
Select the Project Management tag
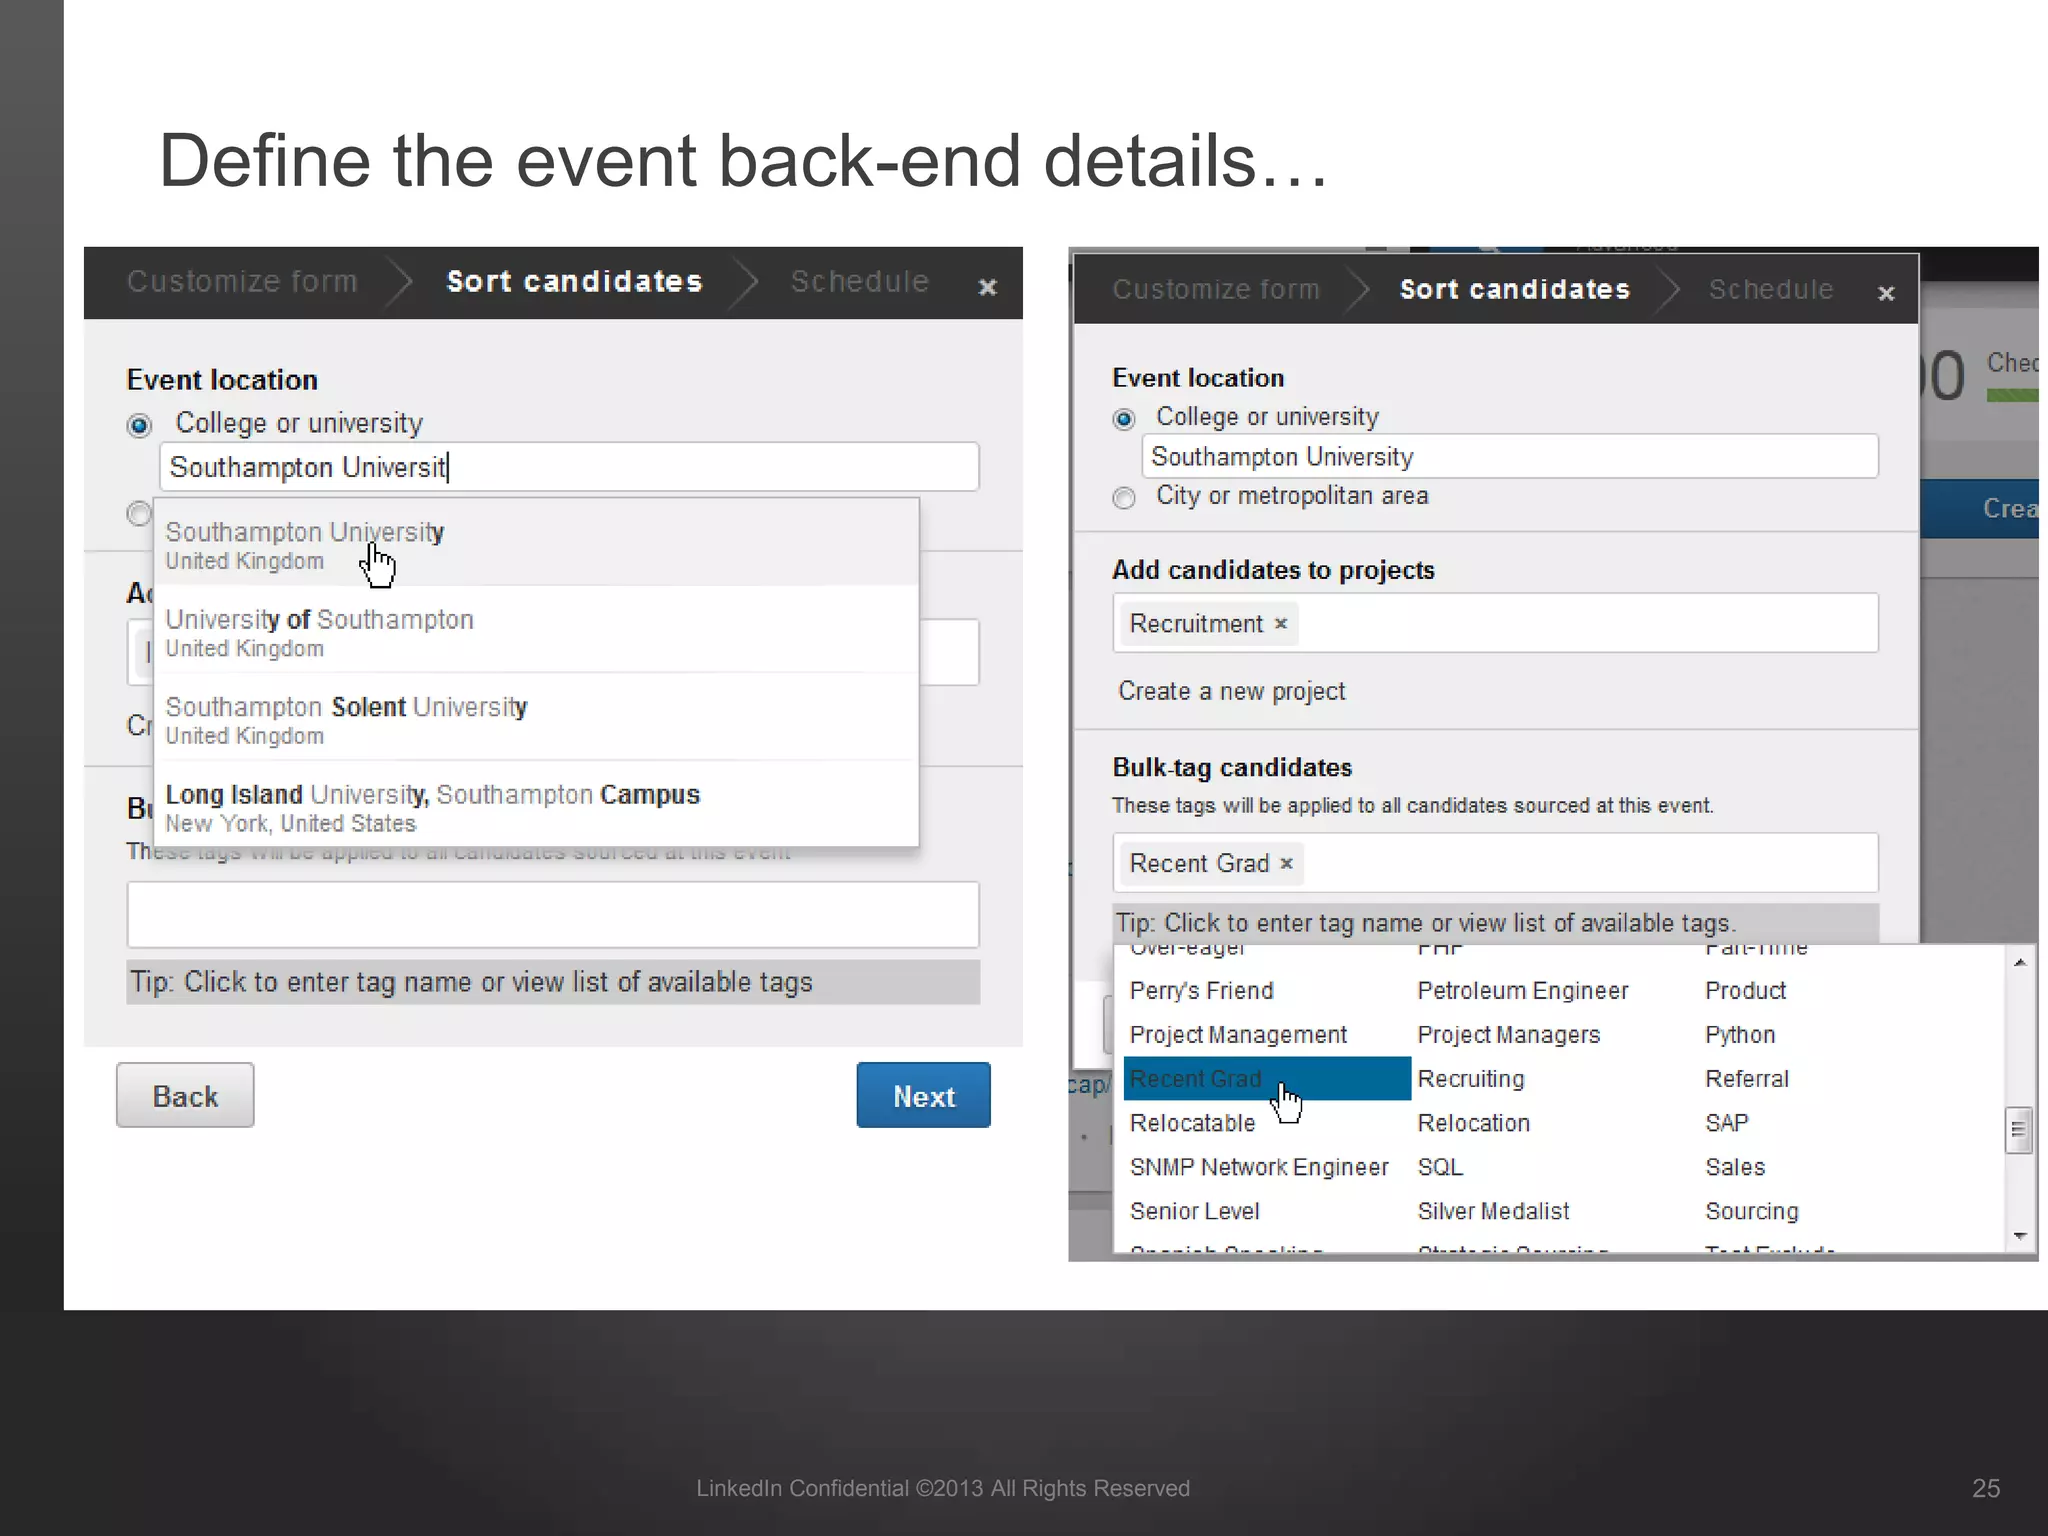pos(1238,1035)
